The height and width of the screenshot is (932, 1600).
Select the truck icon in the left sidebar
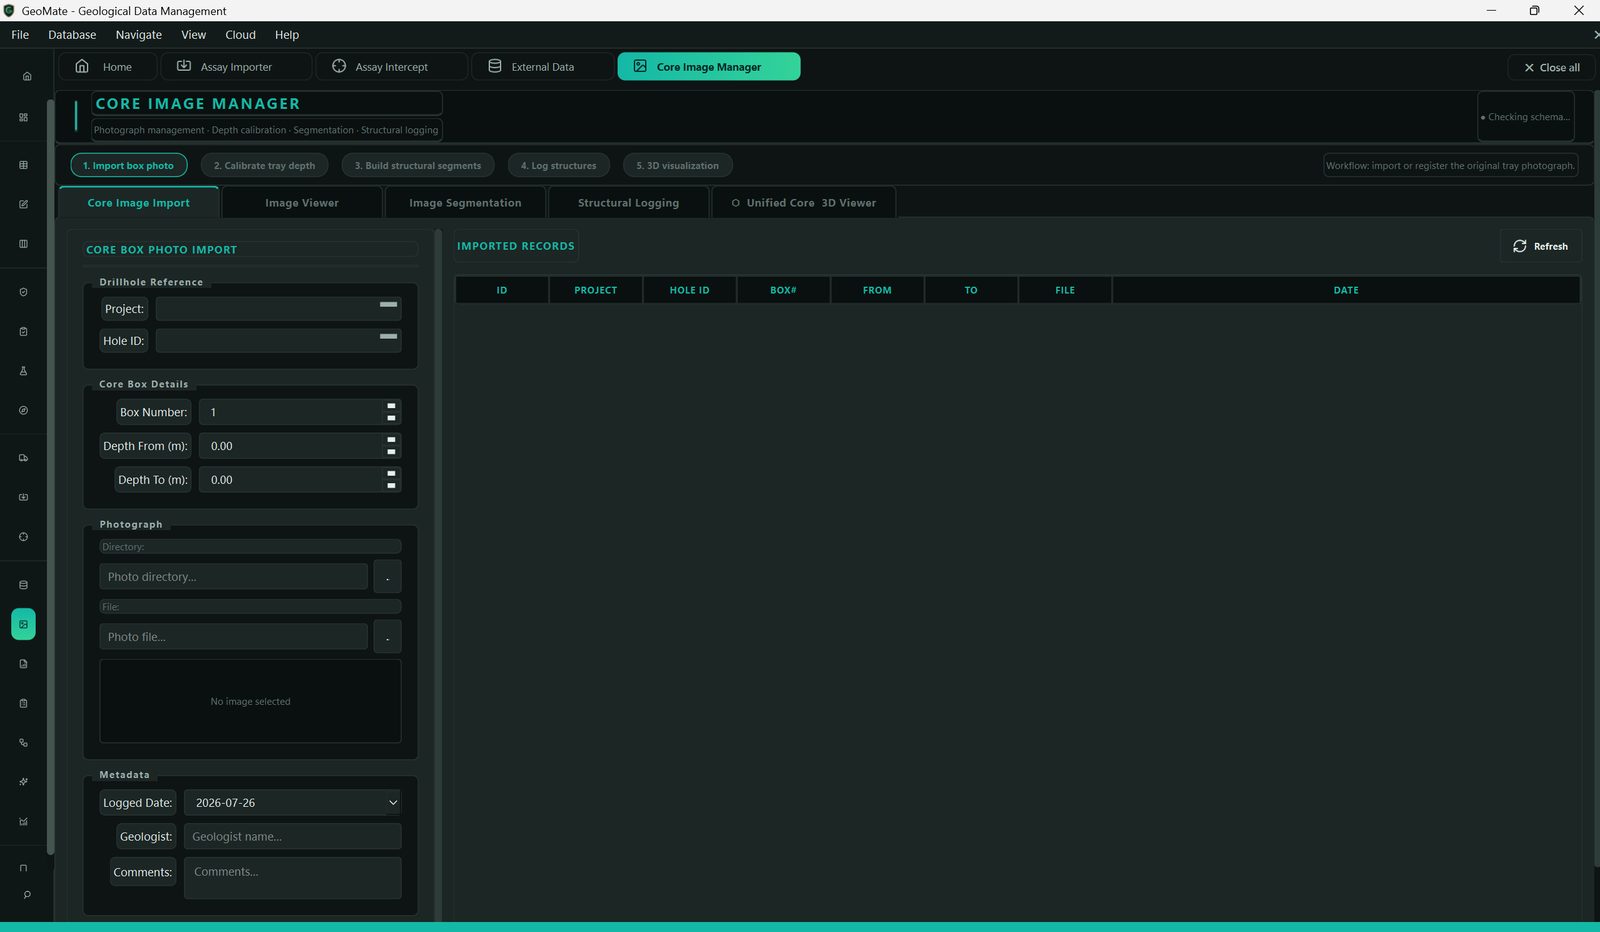[23, 458]
